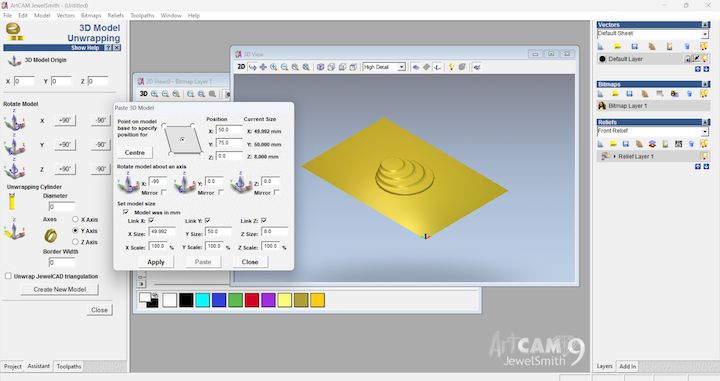Click the light bulb icon in 3D View toolbar
Image resolution: width=720 pixels, height=381 pixels.
tap(451, 67)
